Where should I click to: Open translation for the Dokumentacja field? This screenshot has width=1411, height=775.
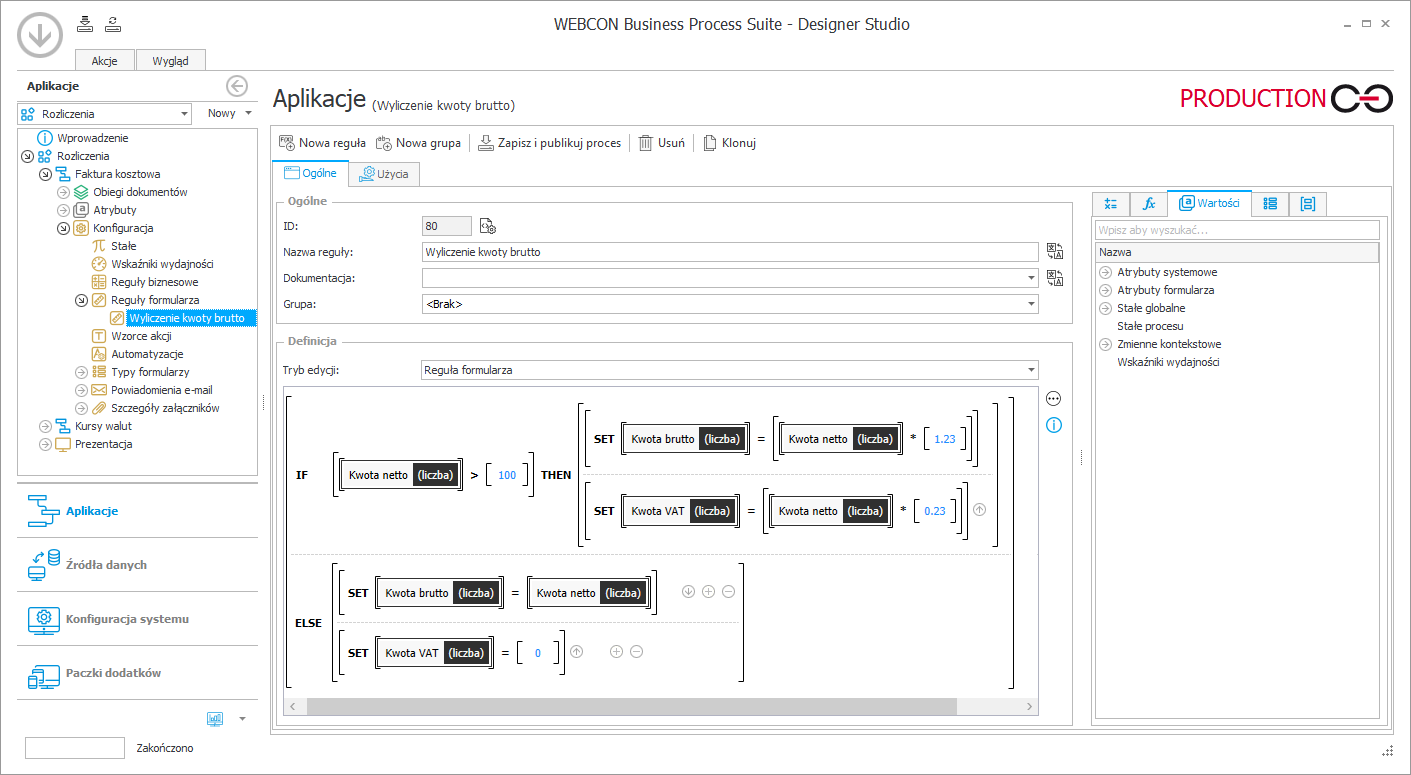click(1055, 277)
